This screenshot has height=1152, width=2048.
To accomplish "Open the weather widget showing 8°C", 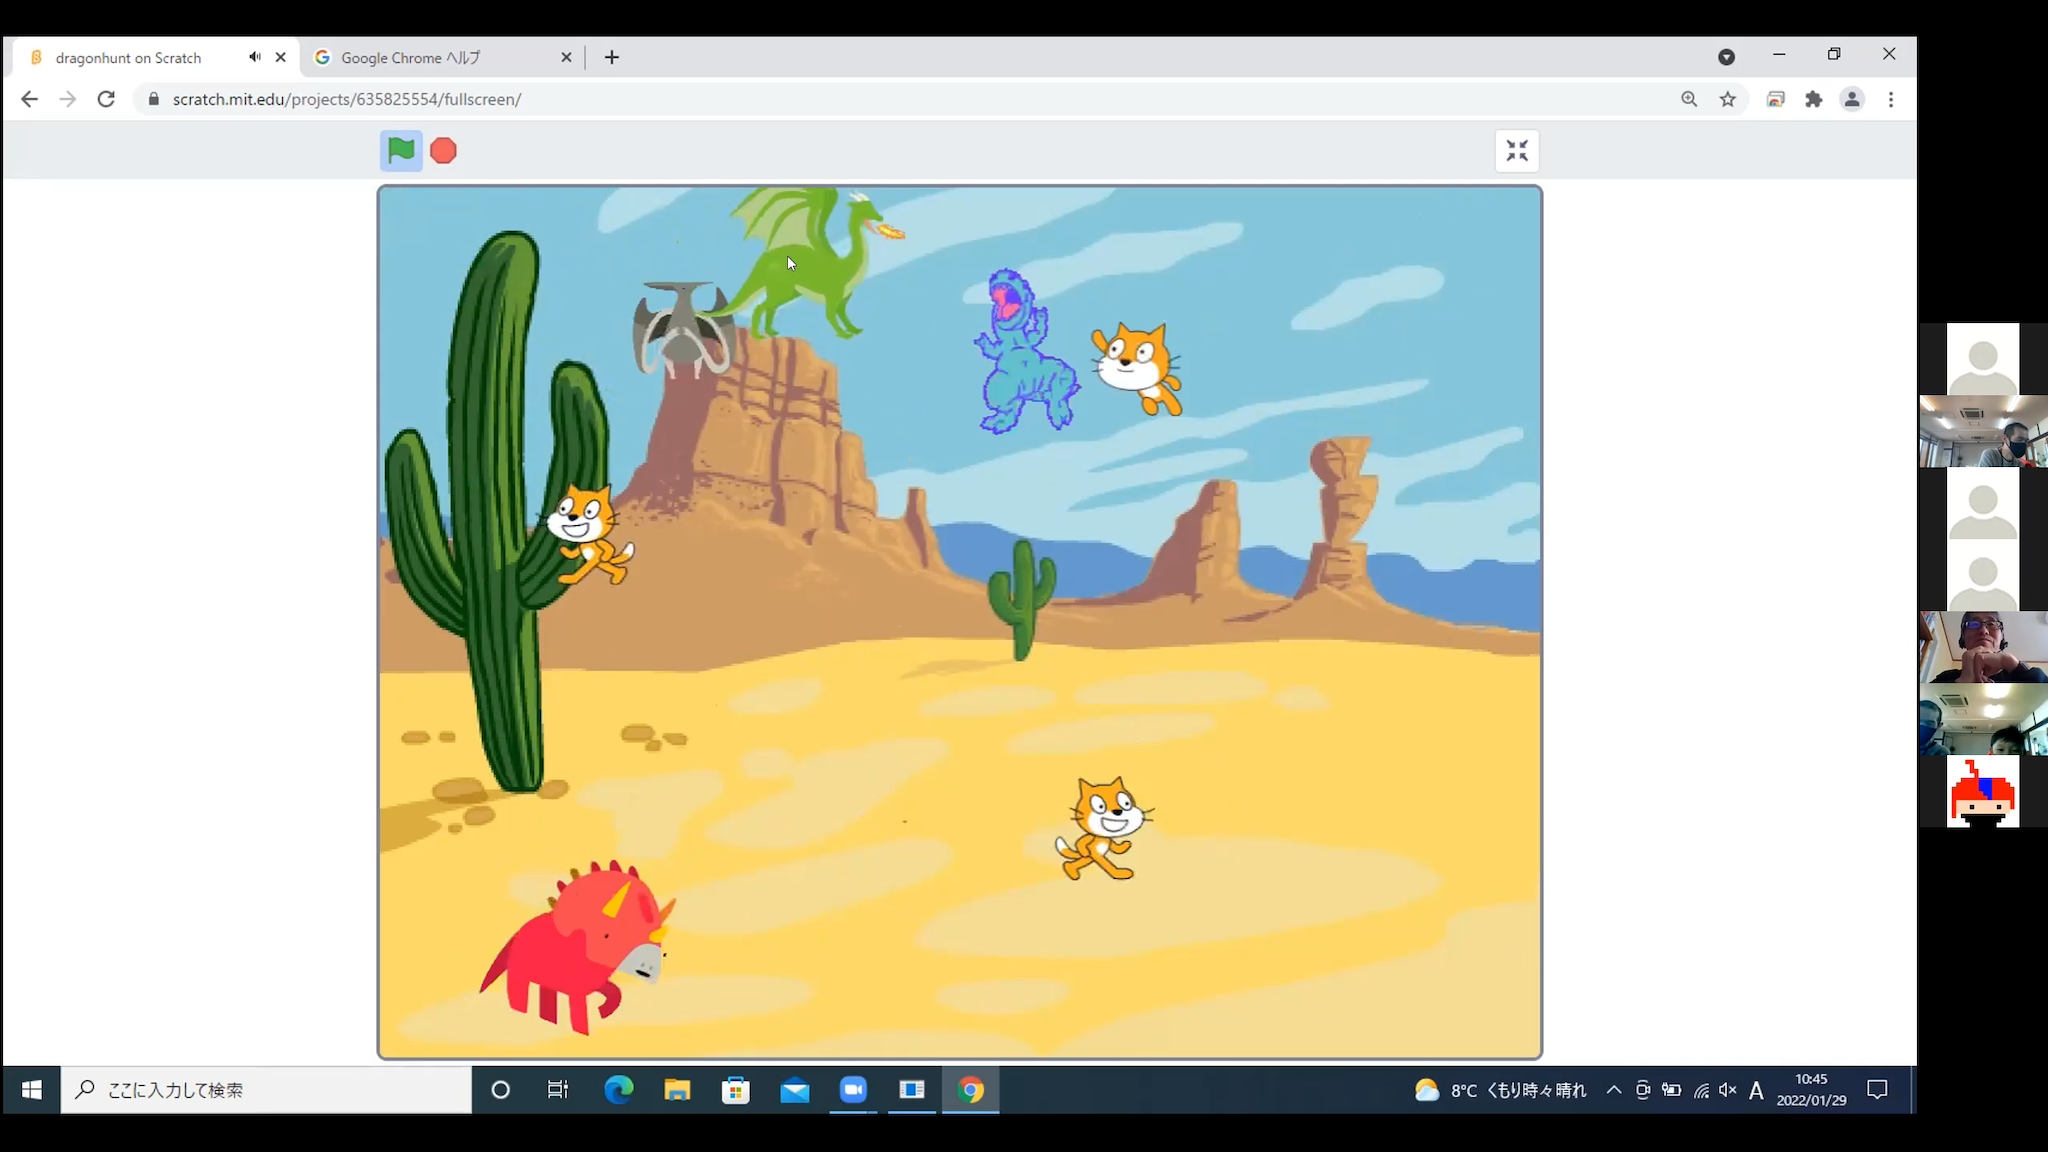I will [x=1500, y=1090].
